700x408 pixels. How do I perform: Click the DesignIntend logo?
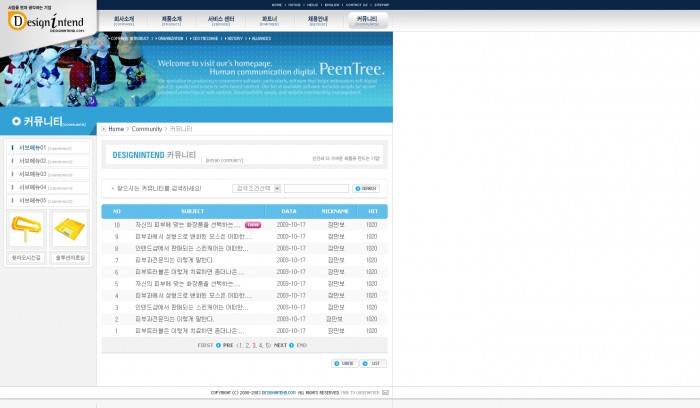point(46,22)
